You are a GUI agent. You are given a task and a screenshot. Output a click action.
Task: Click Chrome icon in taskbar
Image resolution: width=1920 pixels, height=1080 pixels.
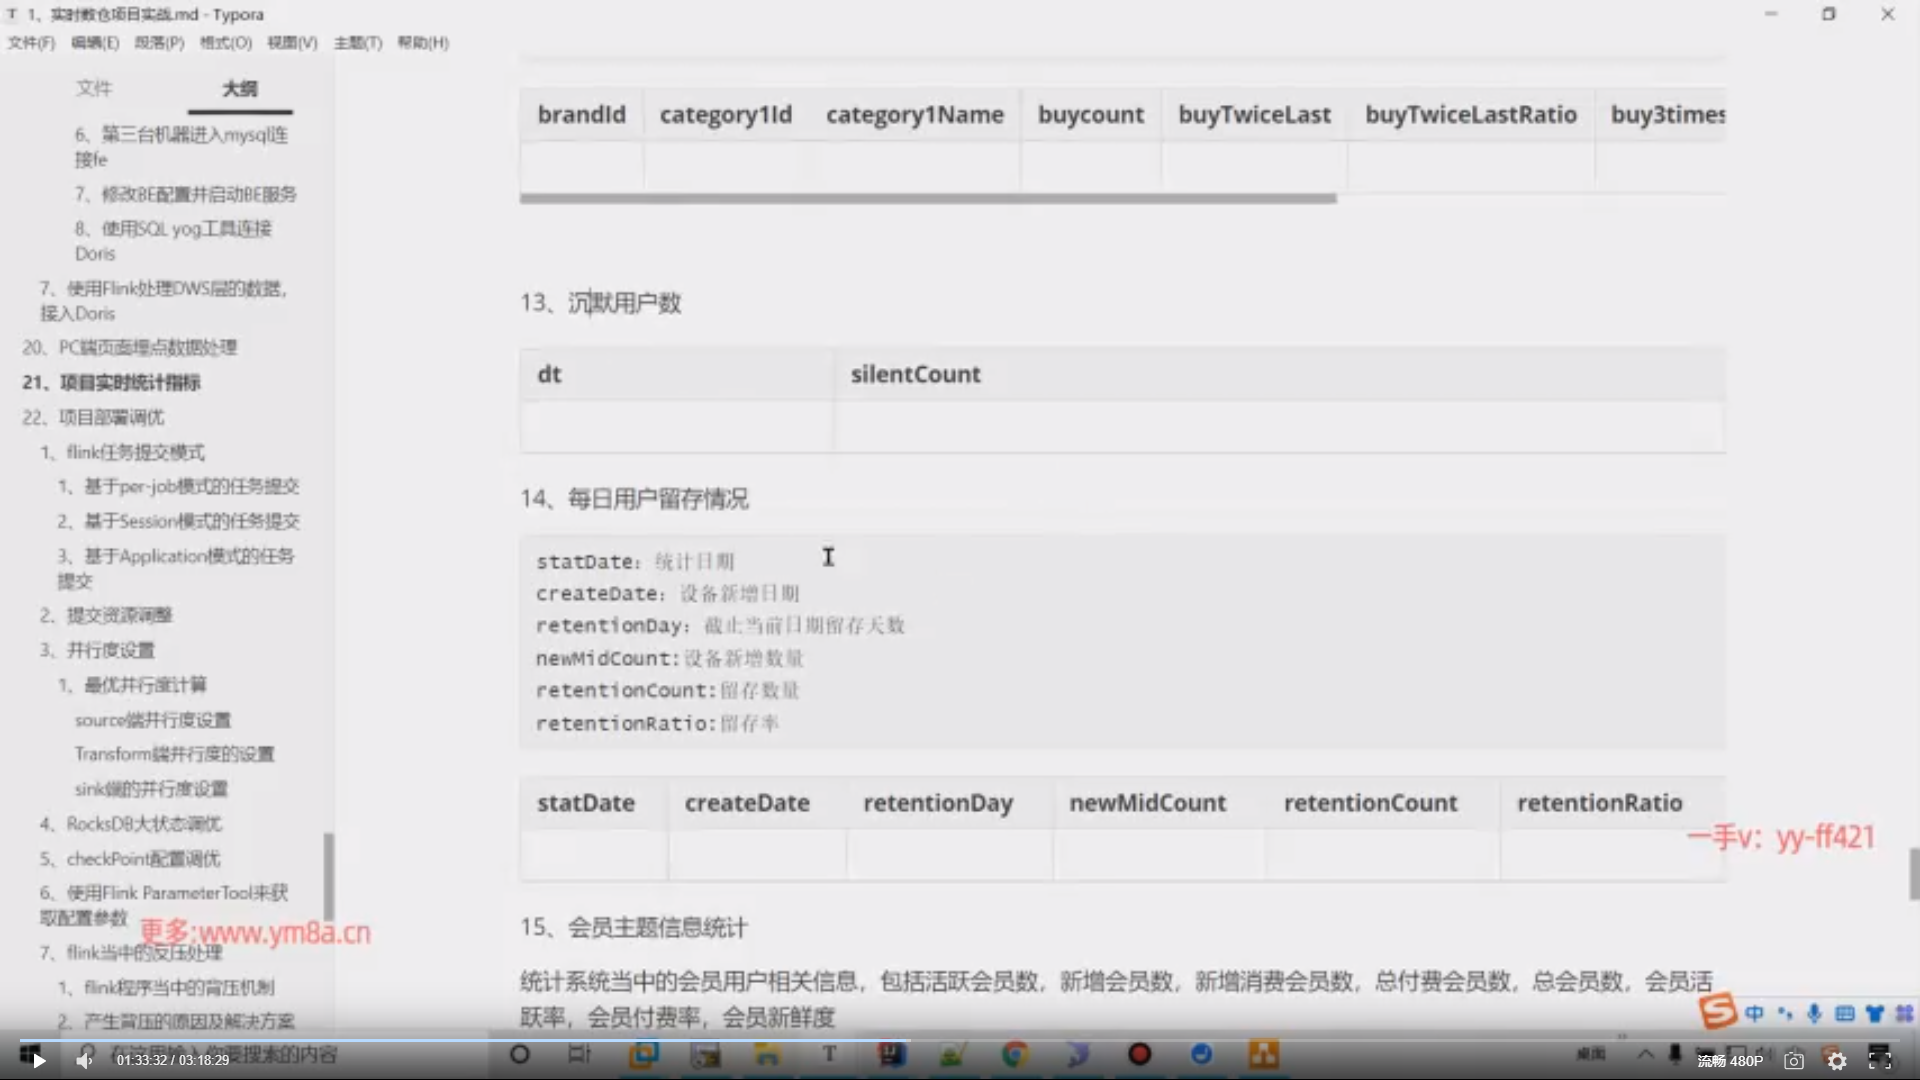coord(1015,1054)
